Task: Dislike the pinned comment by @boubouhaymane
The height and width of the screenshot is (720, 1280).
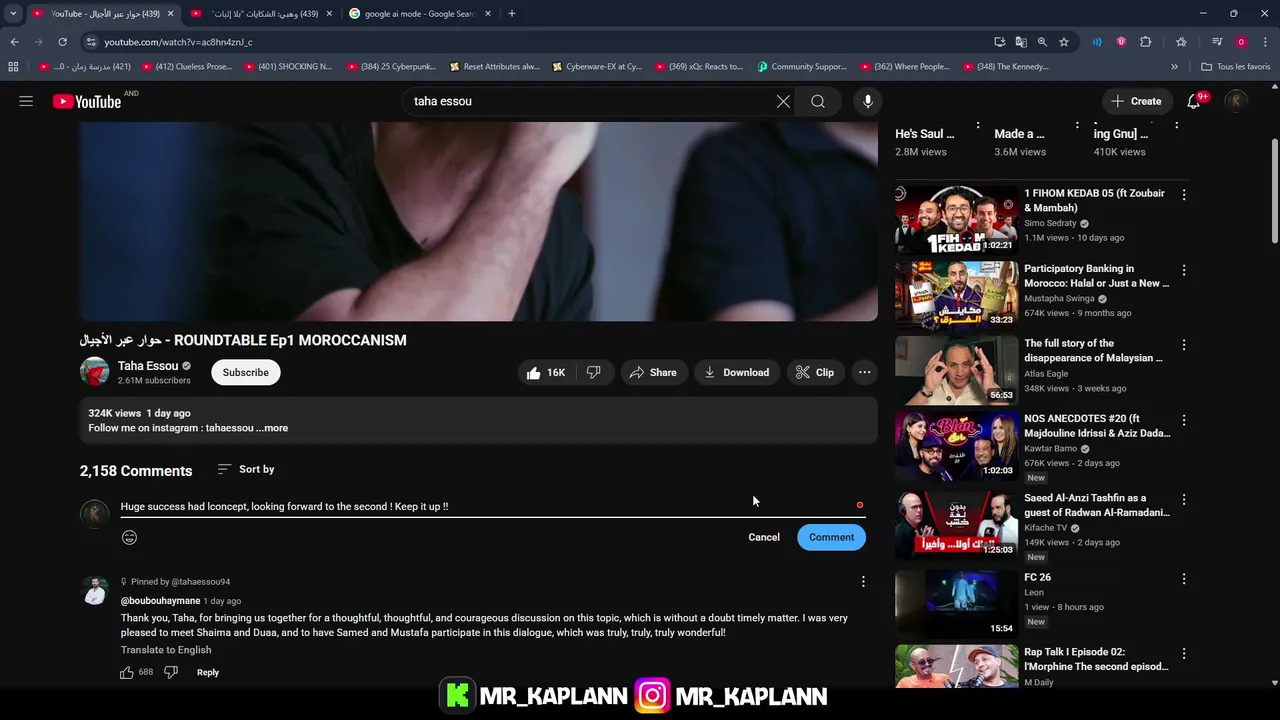Action: tap(171, 672)
